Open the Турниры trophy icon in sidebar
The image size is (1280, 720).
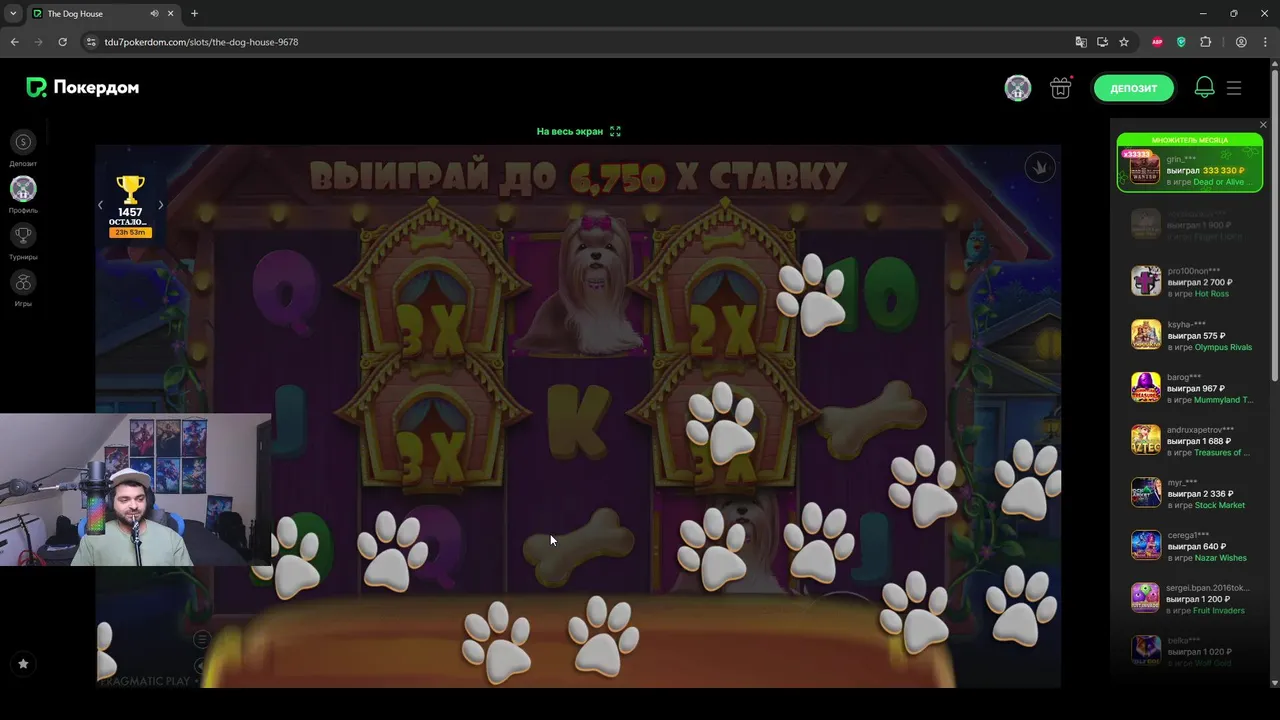click(x=23, y=235)
